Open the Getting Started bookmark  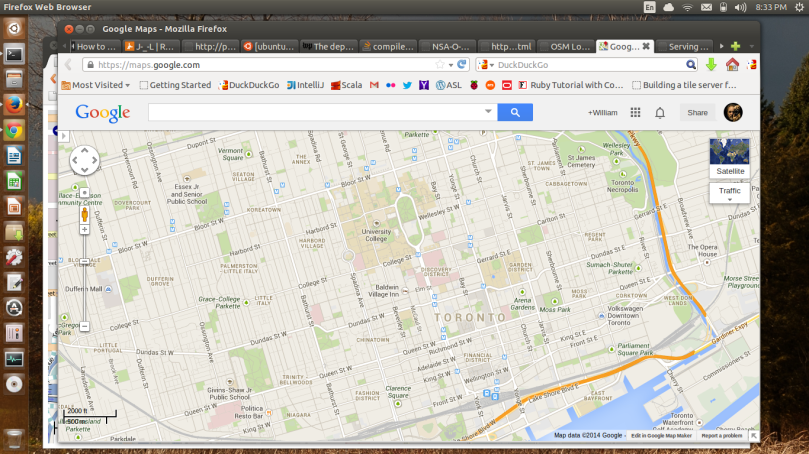175,85
